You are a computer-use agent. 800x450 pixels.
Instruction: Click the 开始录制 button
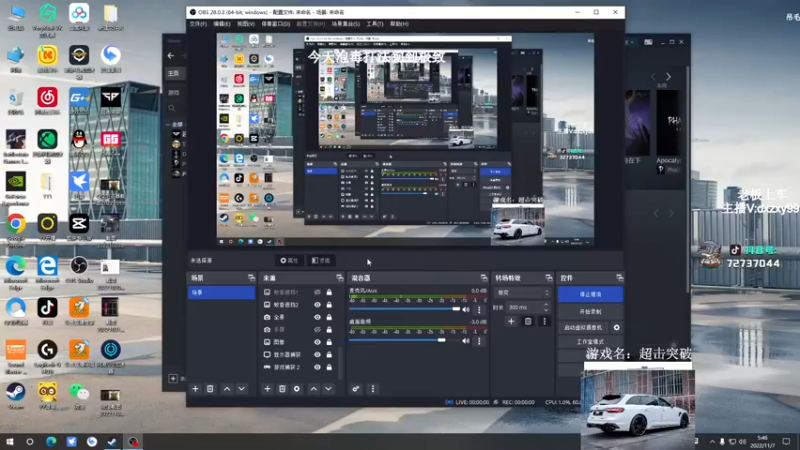pos(590,311)
